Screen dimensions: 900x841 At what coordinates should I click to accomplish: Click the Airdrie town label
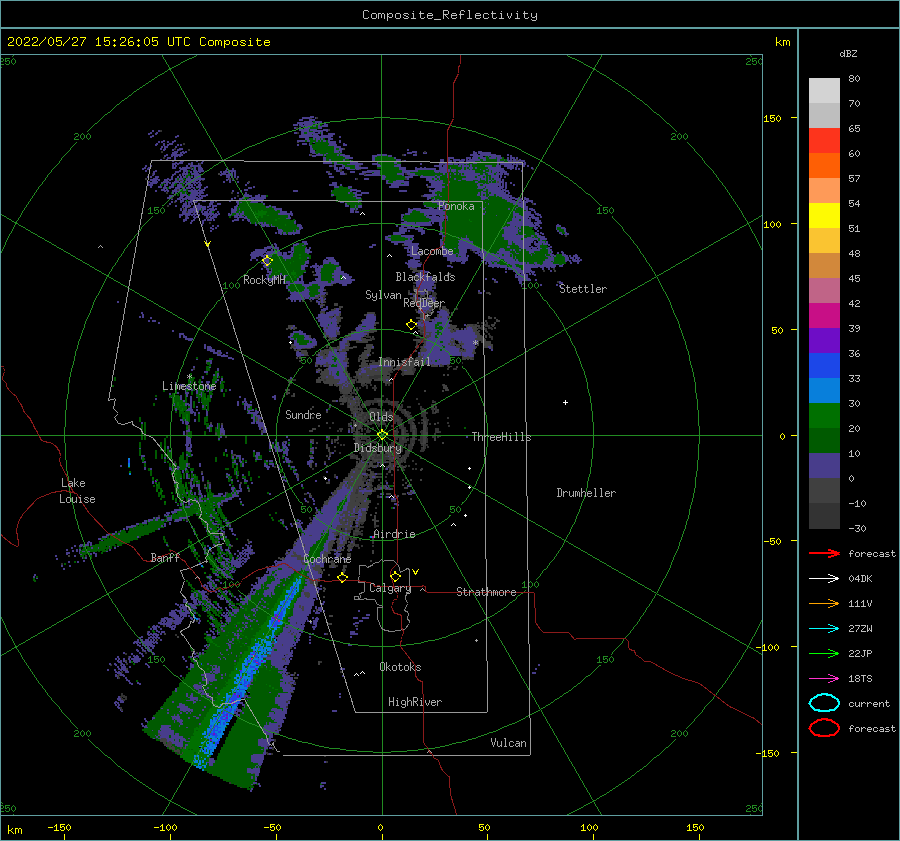point(394,534)
